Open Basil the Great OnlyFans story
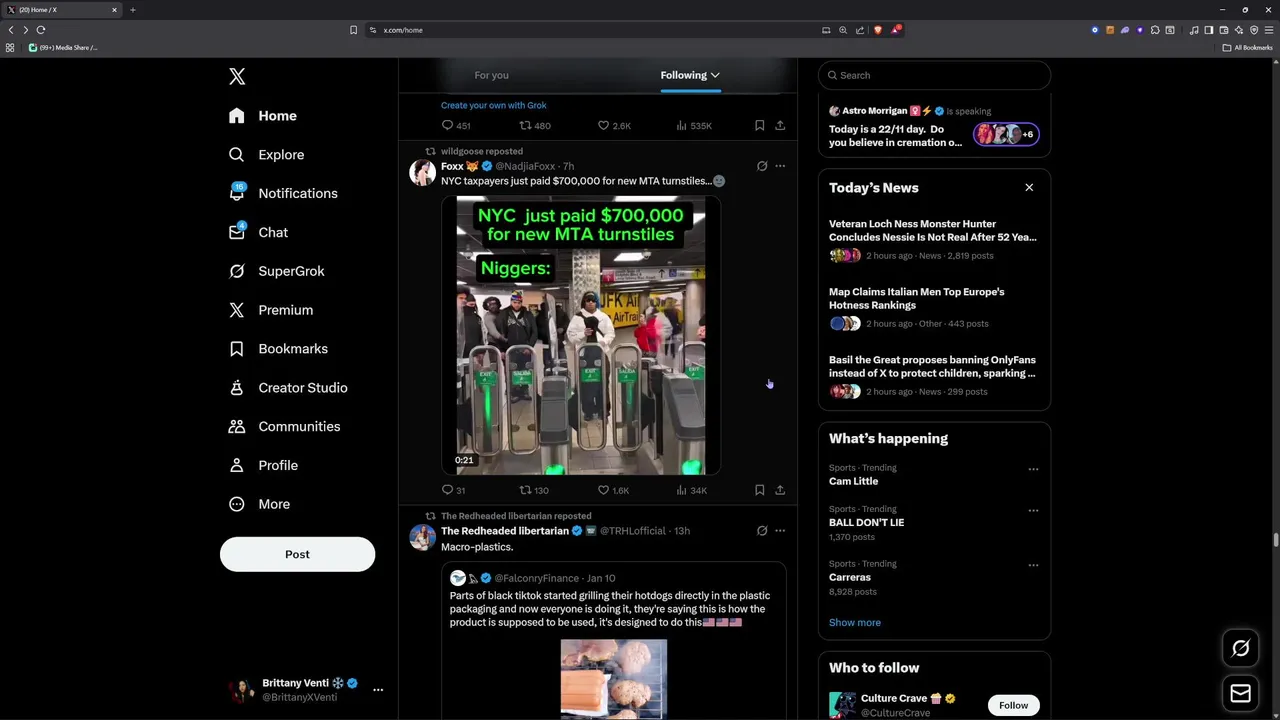 934,376
